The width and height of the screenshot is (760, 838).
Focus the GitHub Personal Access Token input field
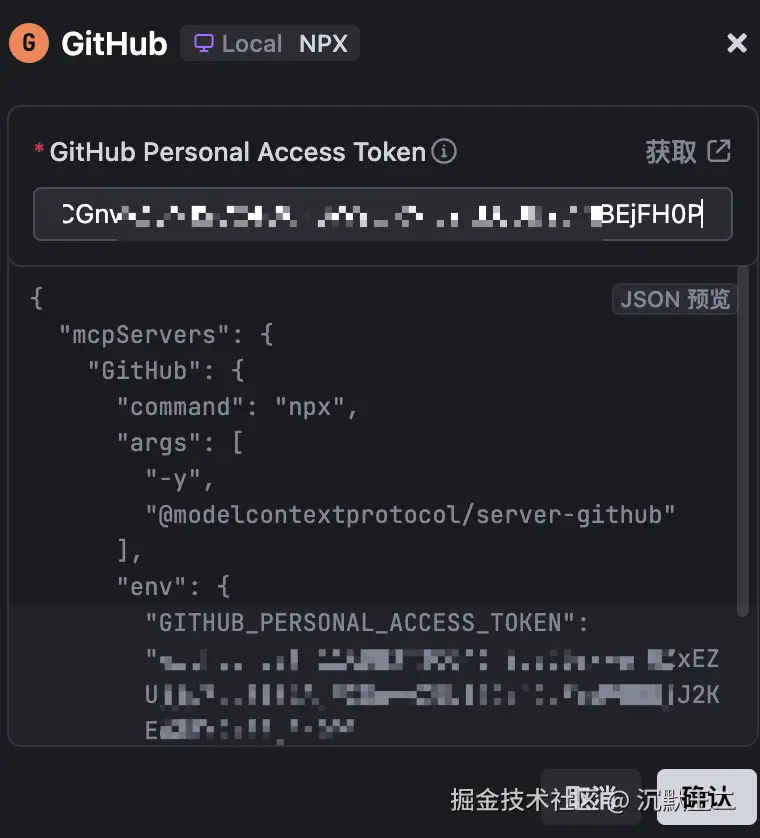(x=382, y=214)
